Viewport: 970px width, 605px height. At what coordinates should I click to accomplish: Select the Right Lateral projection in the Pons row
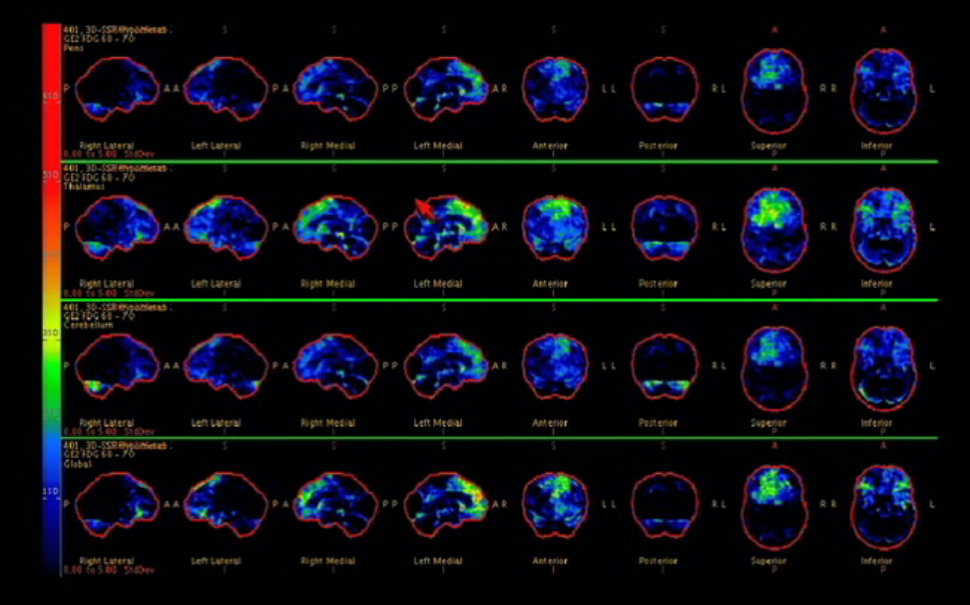pyautogui.click(x=115, y=90)
